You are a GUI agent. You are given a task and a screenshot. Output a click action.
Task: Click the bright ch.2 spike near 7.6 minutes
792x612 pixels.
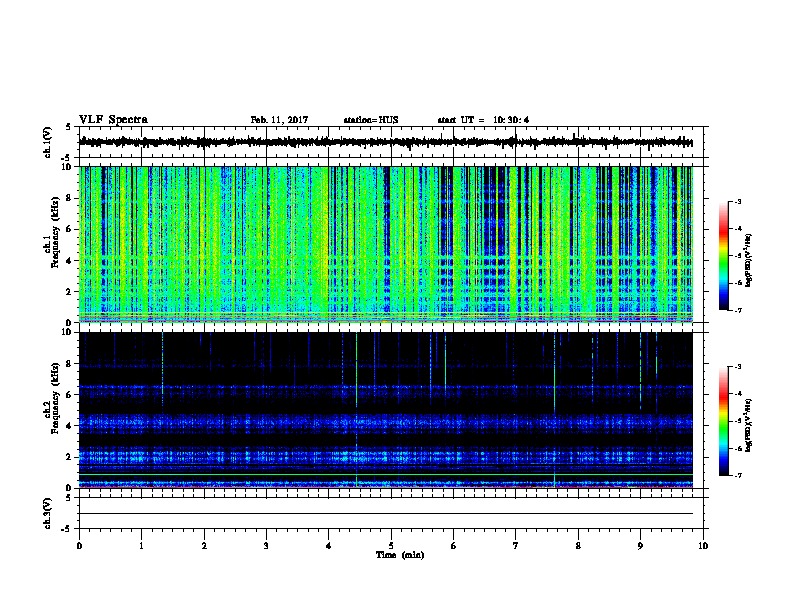[555, 410]
